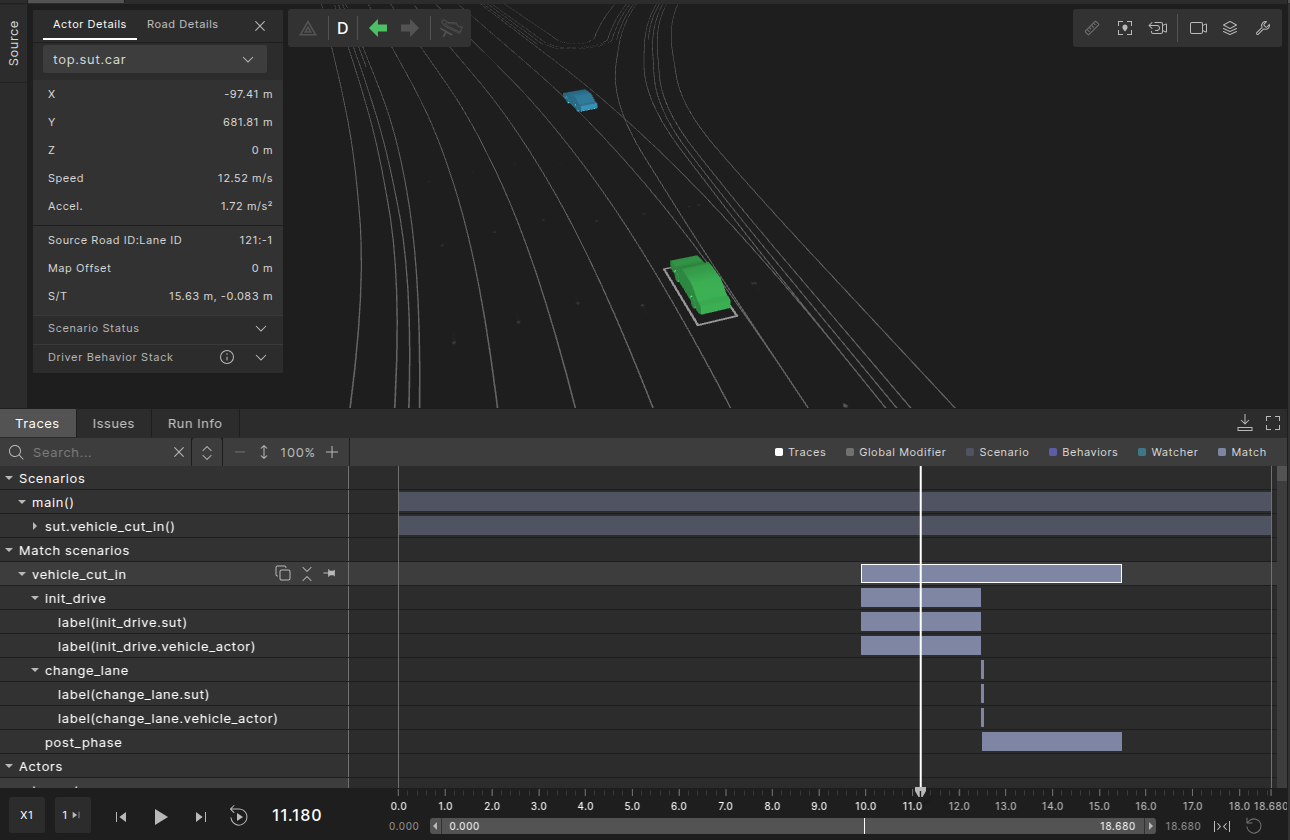The image size is (1290, 840).
Task: Expand the sut.vehicle_cut_in() tree node
Action: 35,526
